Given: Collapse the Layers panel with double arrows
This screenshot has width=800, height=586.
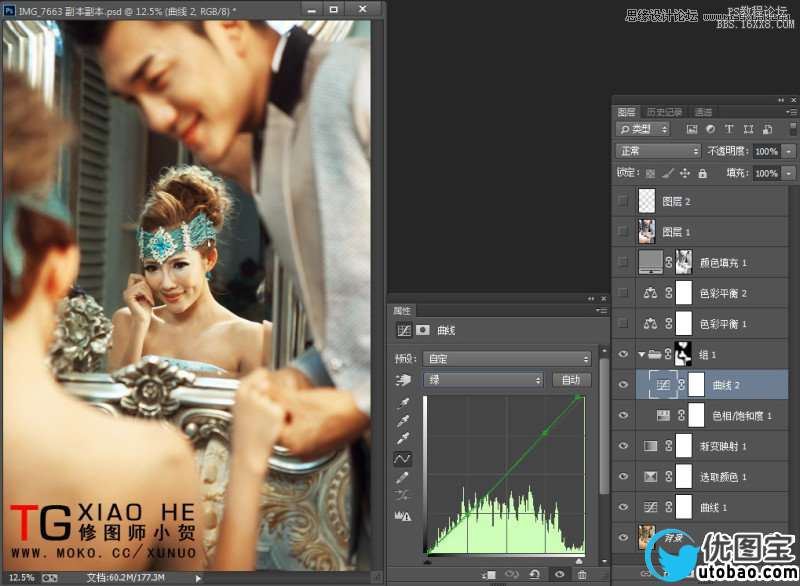Looking at the screenshot, I should [781, 100].
